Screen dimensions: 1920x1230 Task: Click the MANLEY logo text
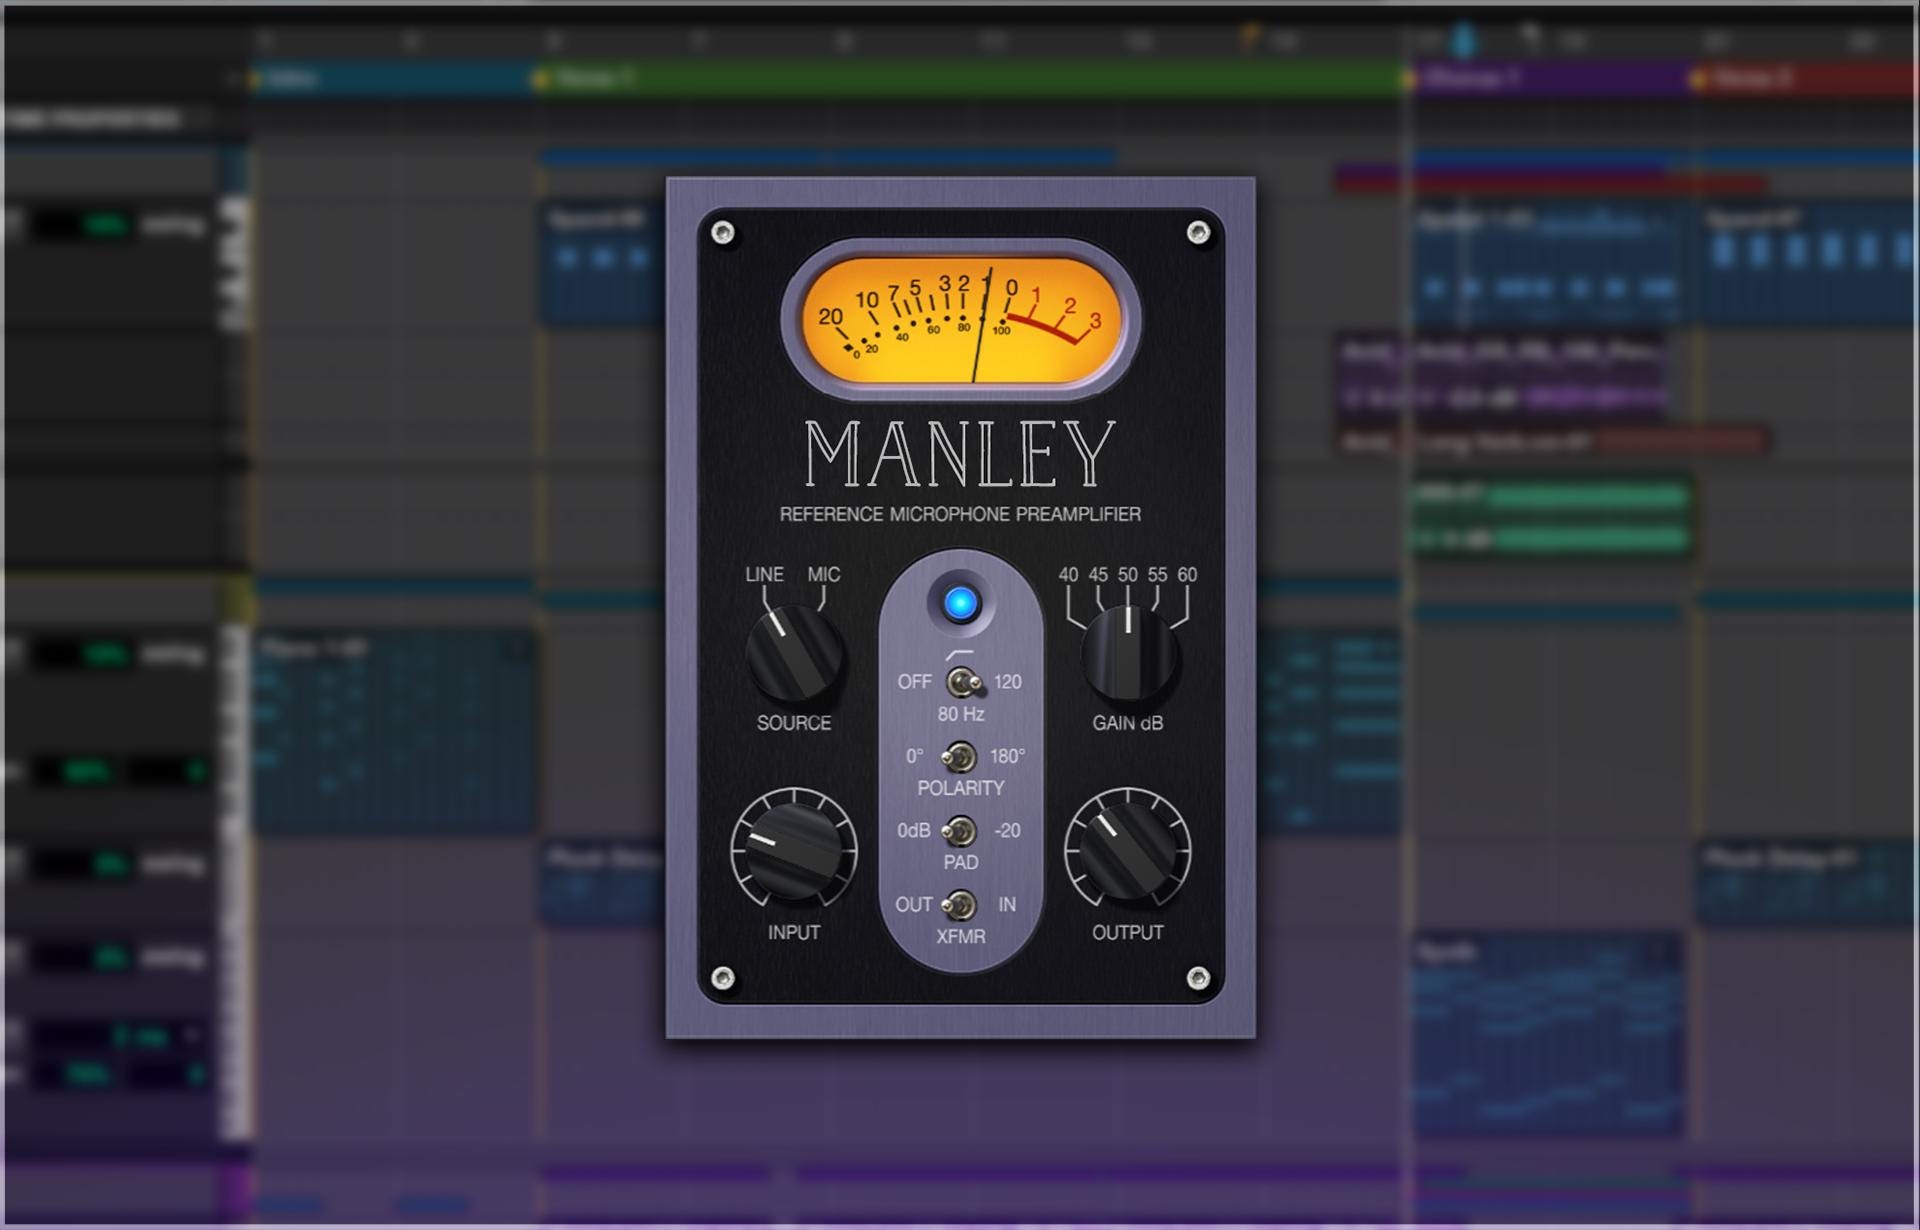pos(960,454)
